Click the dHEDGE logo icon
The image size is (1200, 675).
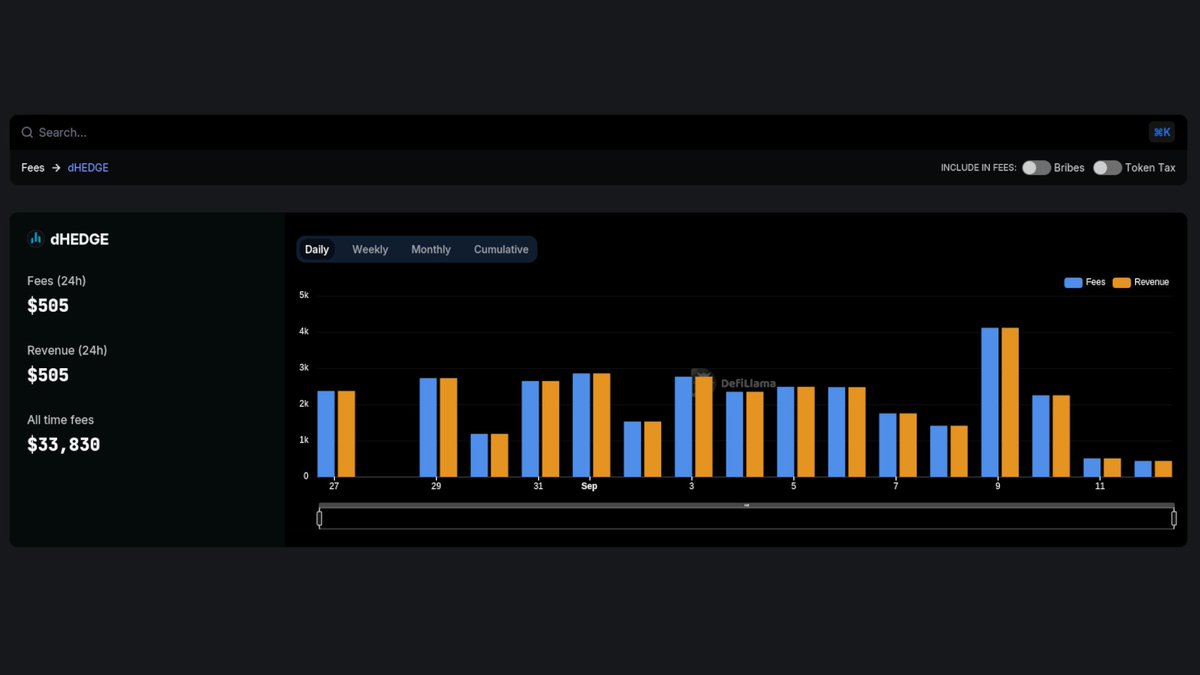click(x=36, y=239)
